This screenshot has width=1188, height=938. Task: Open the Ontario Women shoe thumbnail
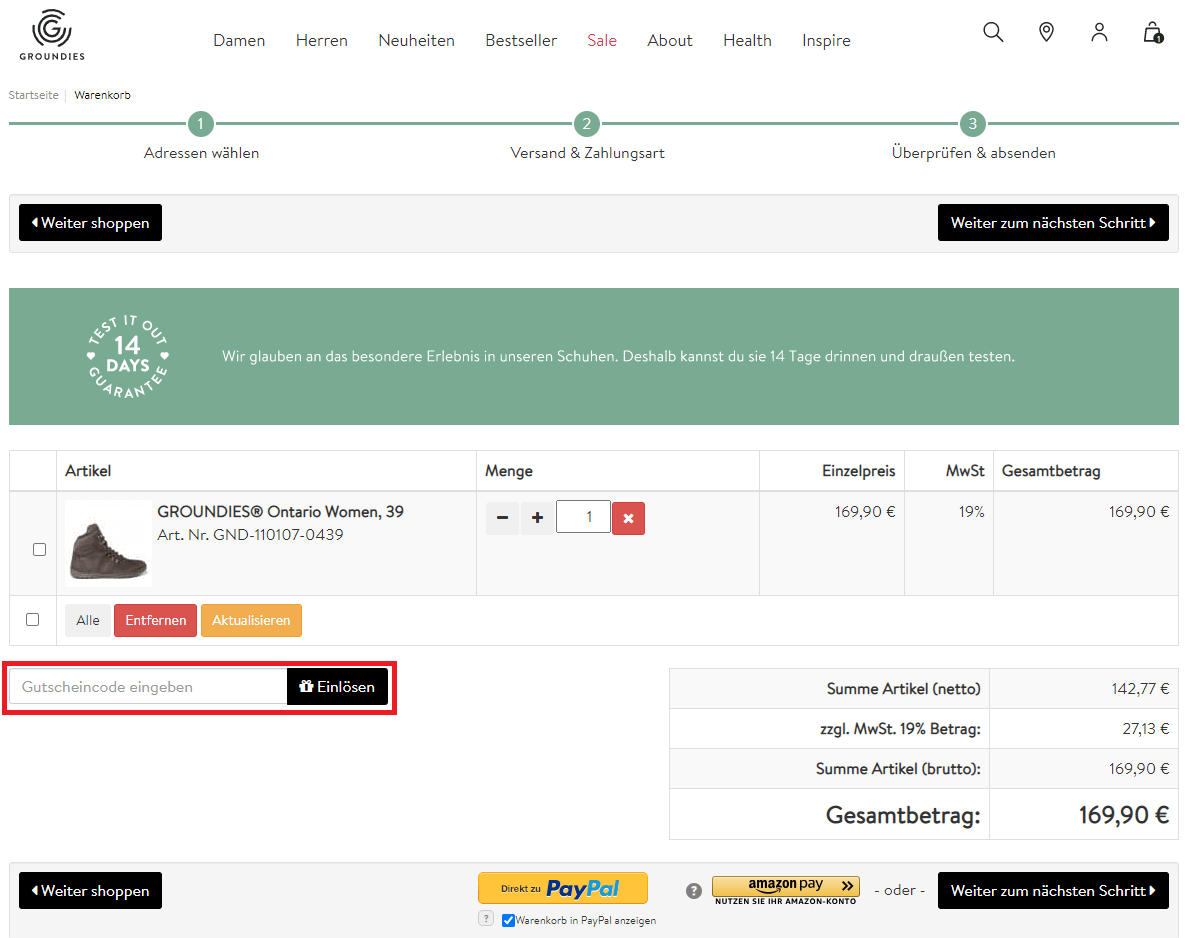pos(108,543)
